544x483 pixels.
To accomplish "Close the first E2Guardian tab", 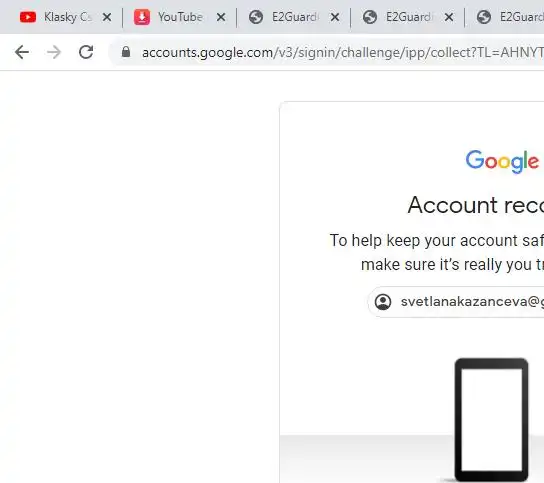I will point(335,17).
